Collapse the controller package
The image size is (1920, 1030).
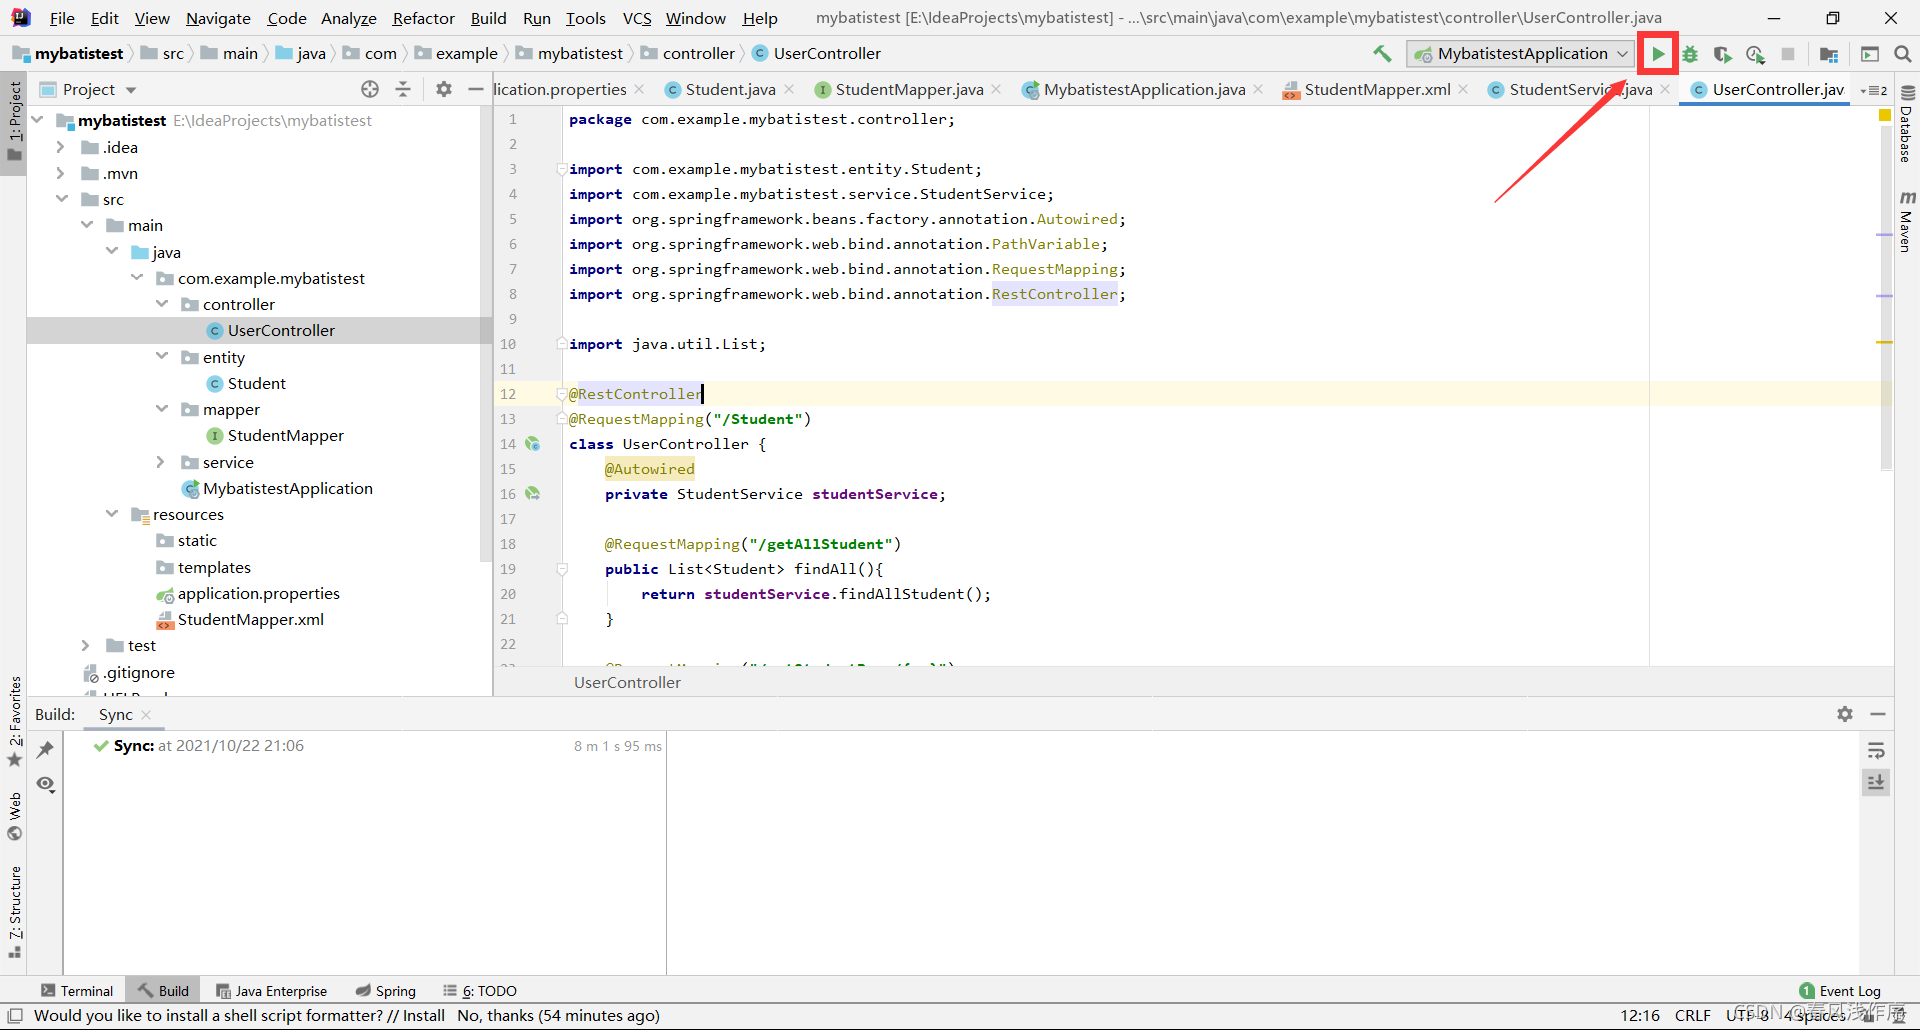coord(162,304)
